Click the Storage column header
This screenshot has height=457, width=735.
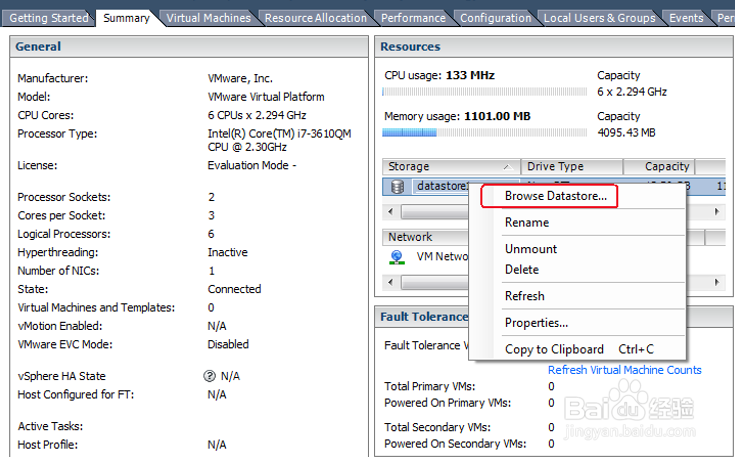click(x=451, y=166)
